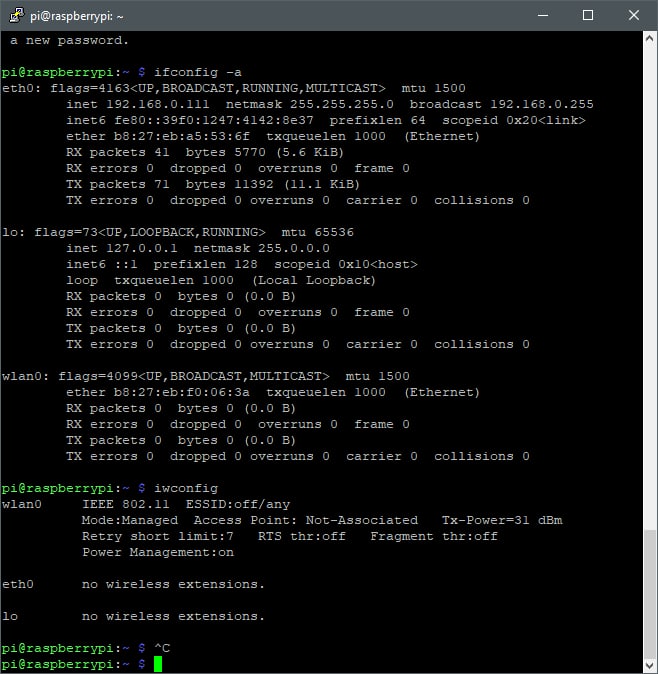This screenshot has height=674, width=658.
Task: Click the 'Power Management:on' text
Action: 158,552
